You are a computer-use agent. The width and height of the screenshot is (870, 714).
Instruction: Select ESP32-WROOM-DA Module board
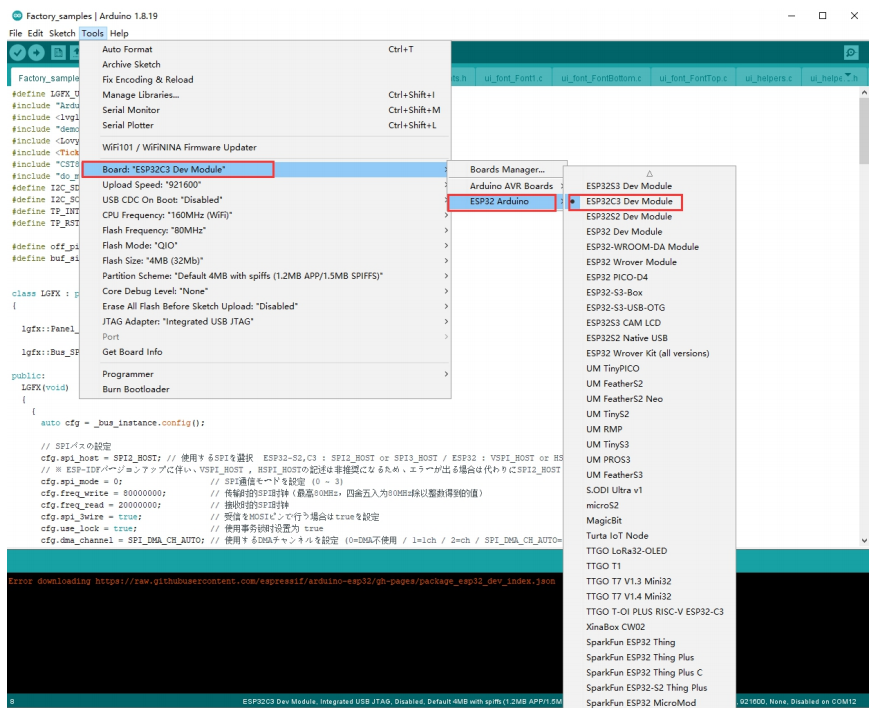[649, 247]
